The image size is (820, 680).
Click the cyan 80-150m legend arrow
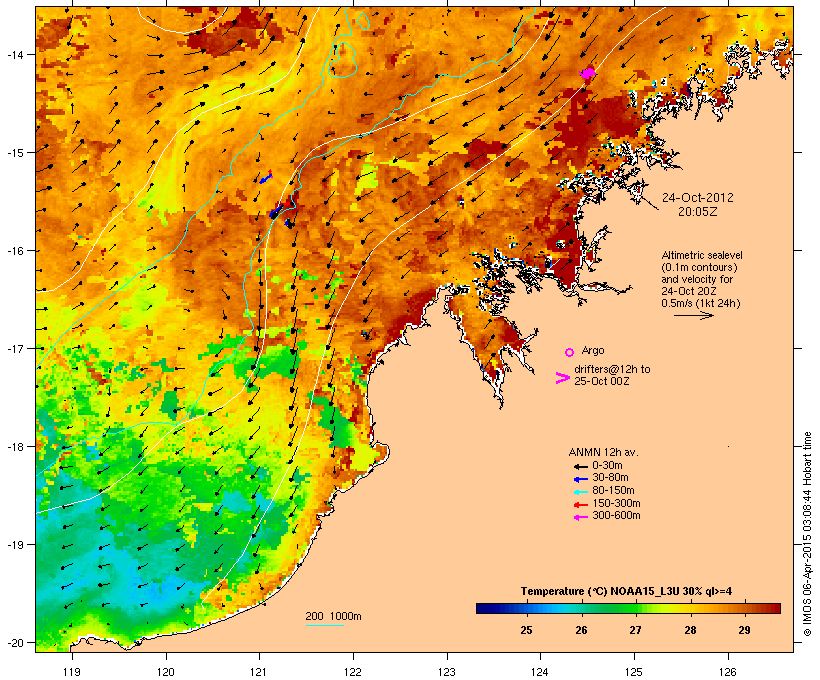580,492
